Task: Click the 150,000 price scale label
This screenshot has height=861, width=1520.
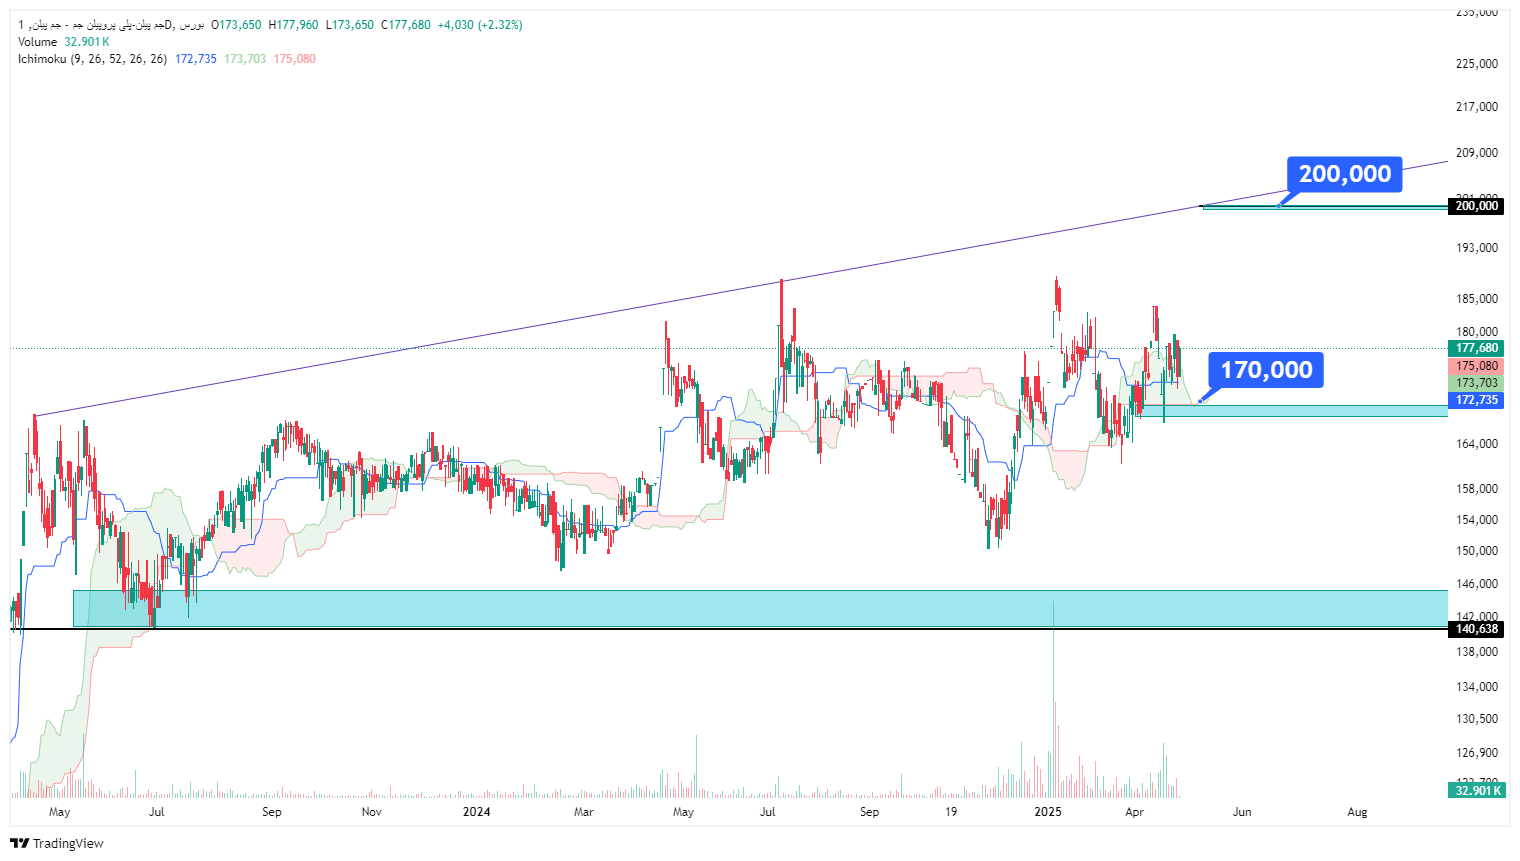Action: point(1477,551)
